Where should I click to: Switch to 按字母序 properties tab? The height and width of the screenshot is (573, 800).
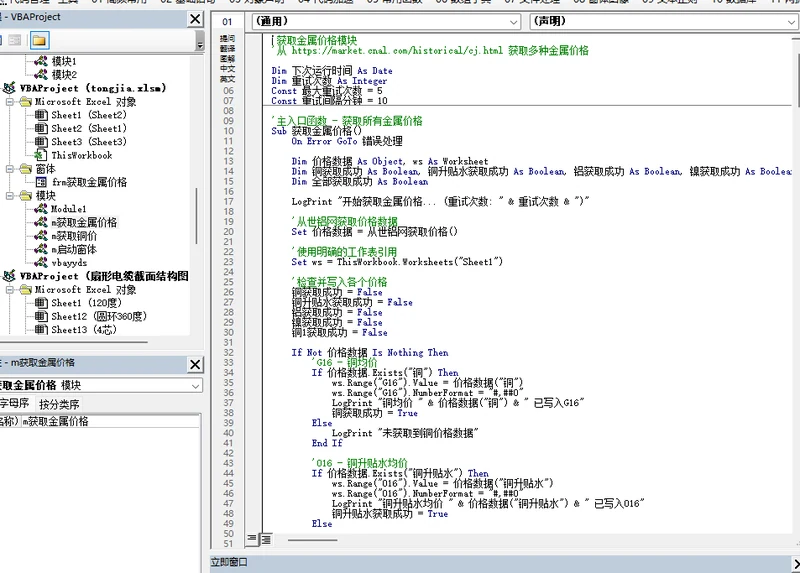tap(15, 404)
